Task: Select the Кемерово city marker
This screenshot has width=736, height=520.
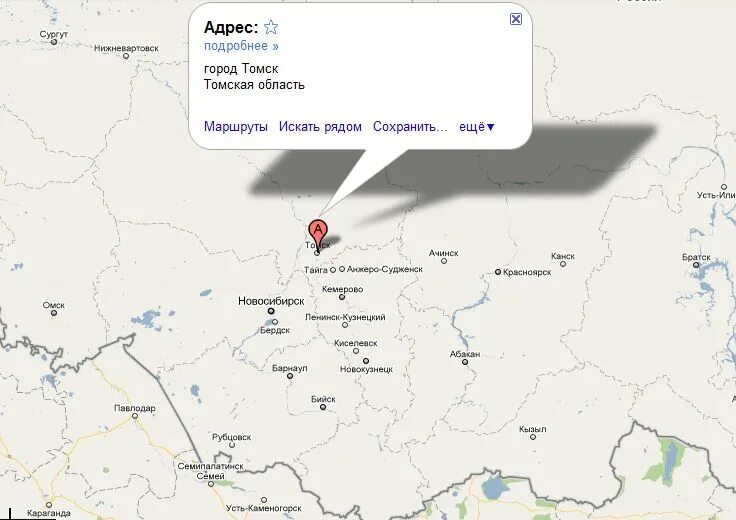Action: click(x=342, y=297)
